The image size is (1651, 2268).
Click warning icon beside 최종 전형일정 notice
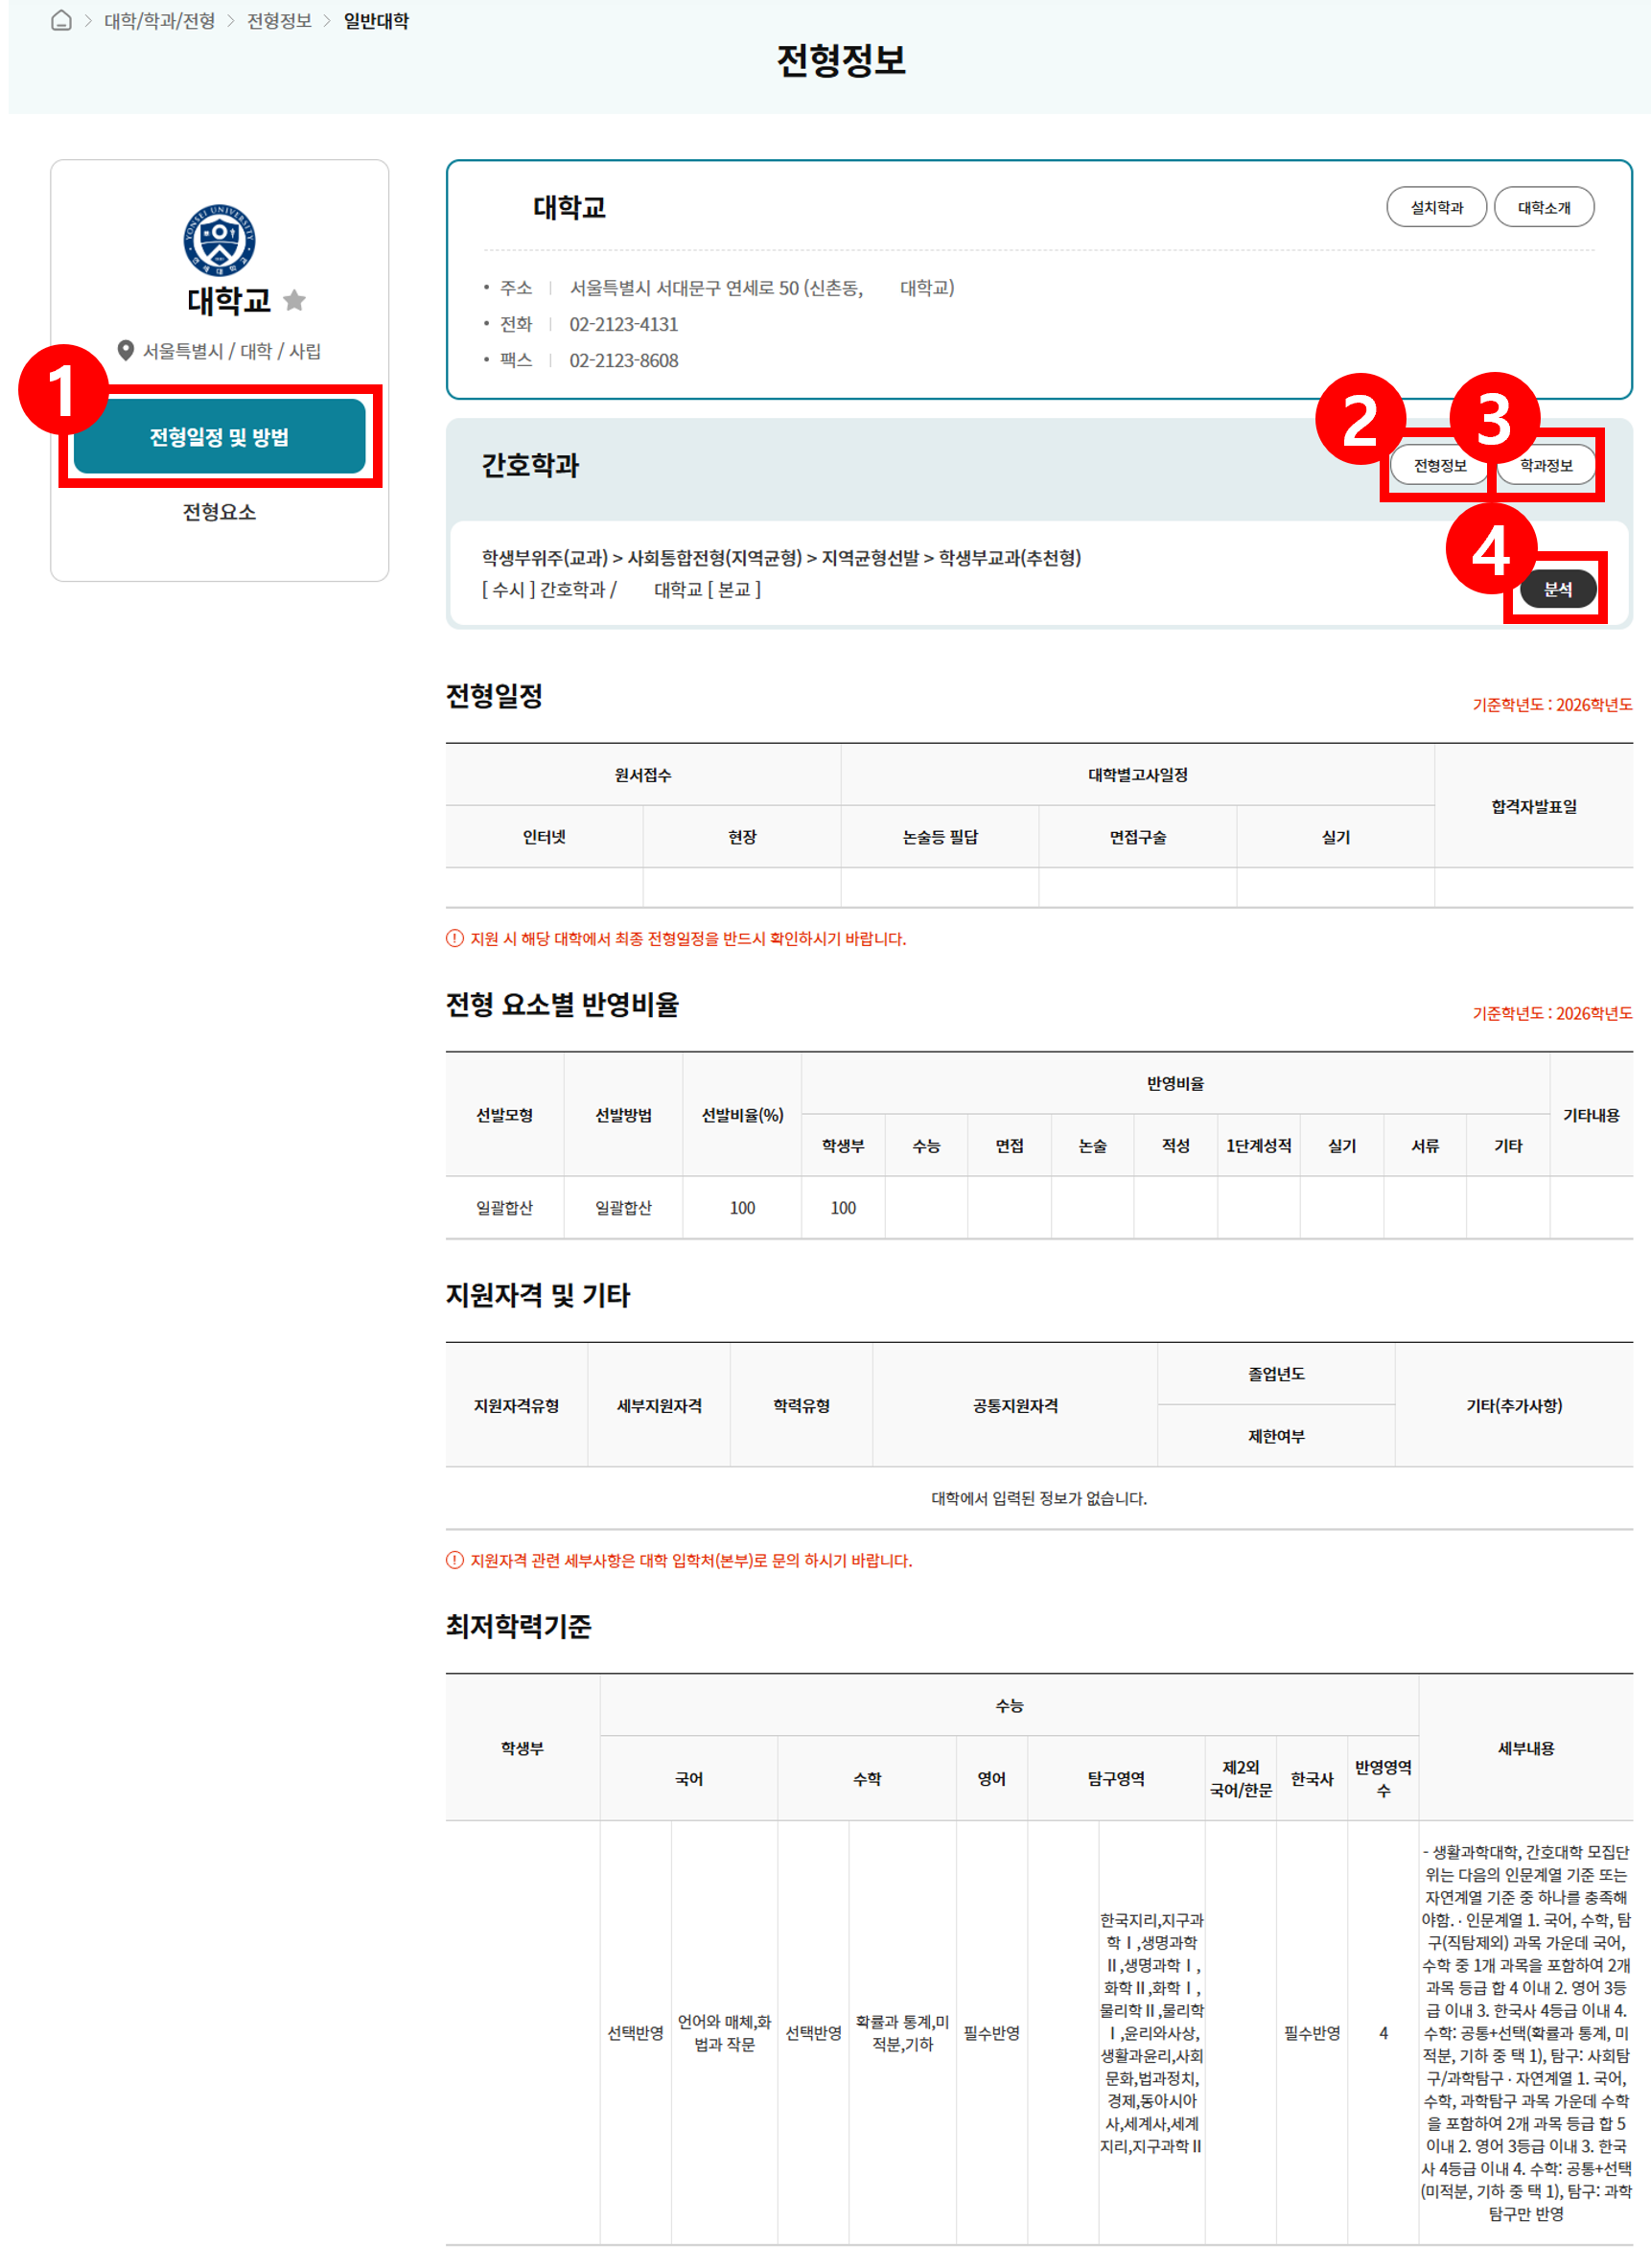pos(454,938)
